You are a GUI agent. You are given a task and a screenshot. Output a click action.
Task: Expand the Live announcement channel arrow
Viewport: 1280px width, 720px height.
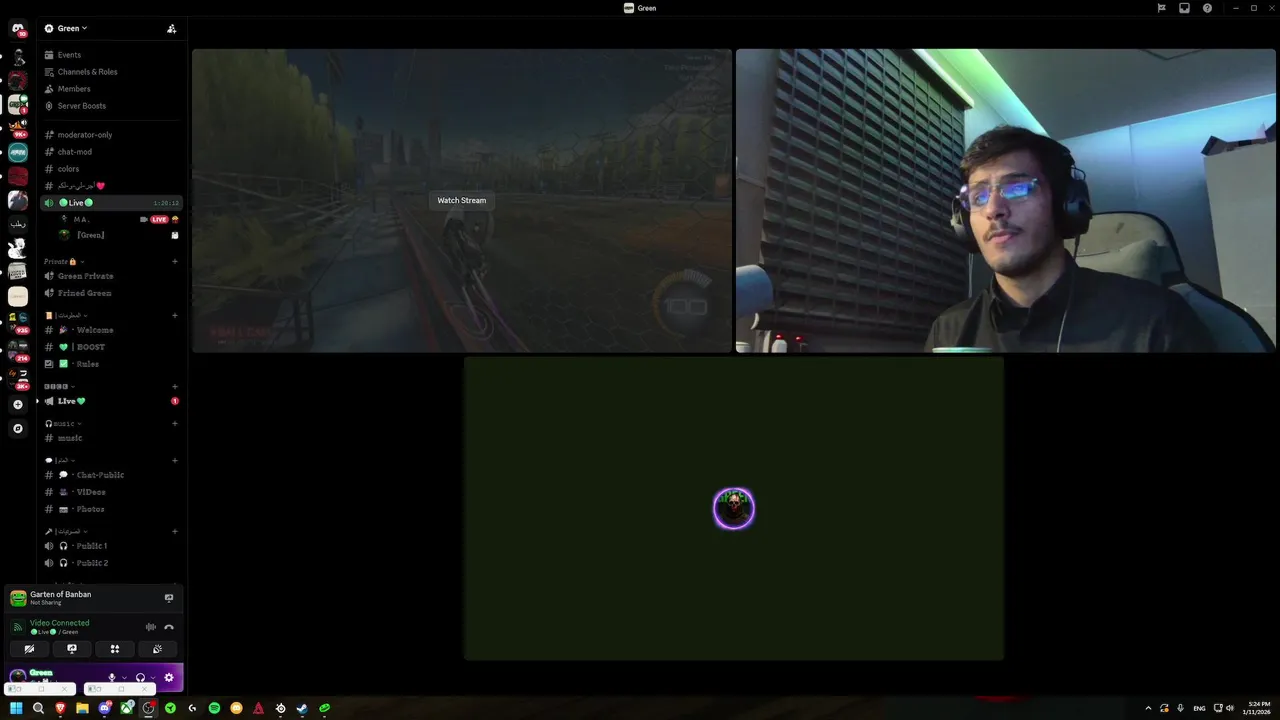pos(38,401)
